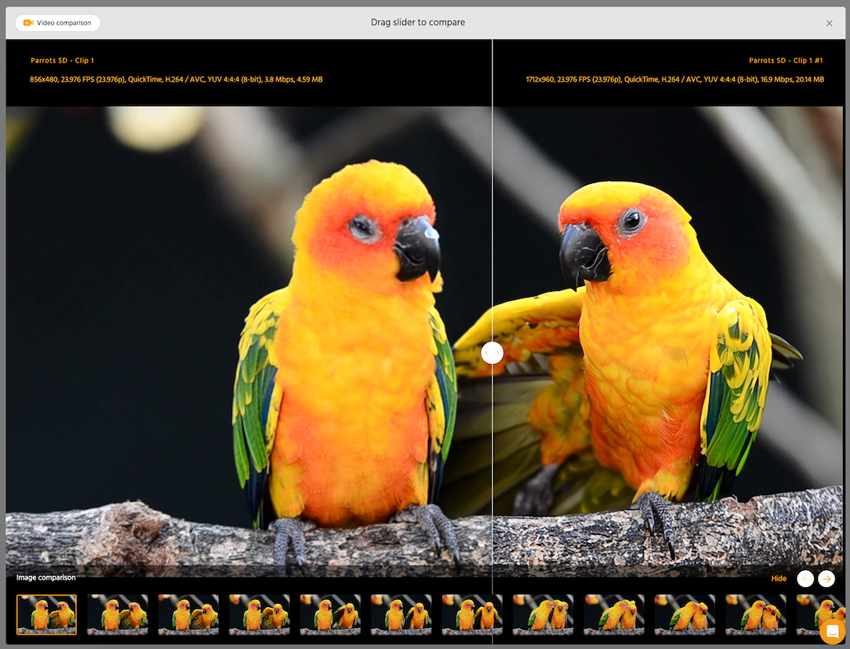Hide the image comparison thumbnail strip
Screen dimensions: 850x649
point(778,579)
